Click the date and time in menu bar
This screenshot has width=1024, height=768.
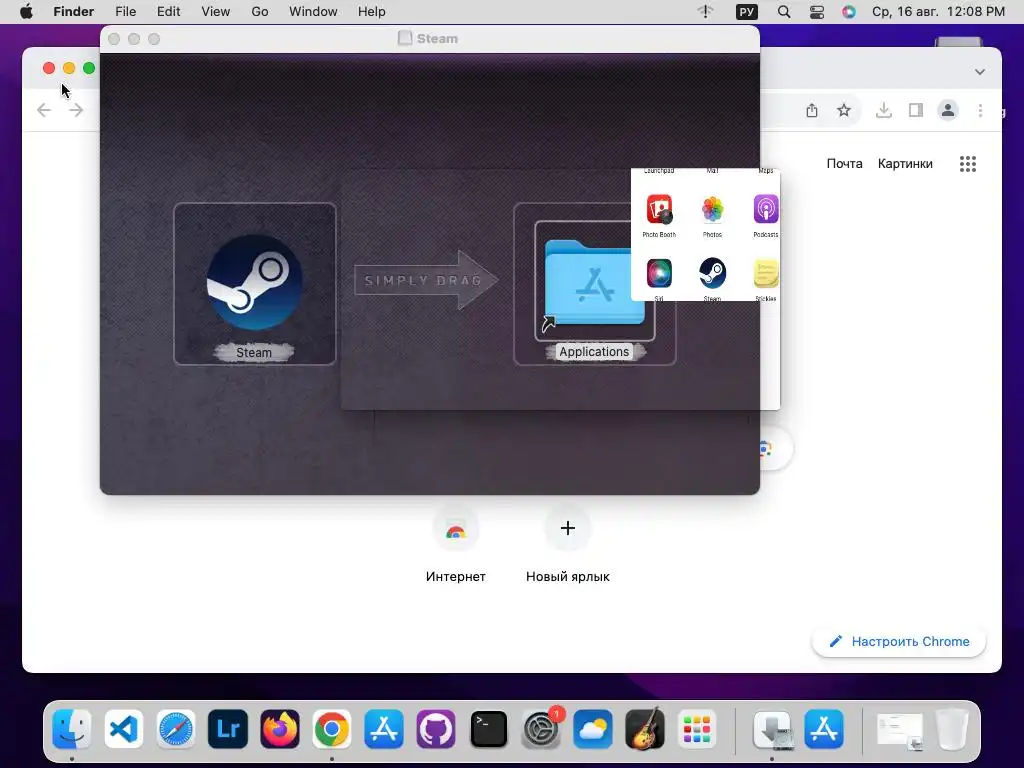[x=938, y=12]
